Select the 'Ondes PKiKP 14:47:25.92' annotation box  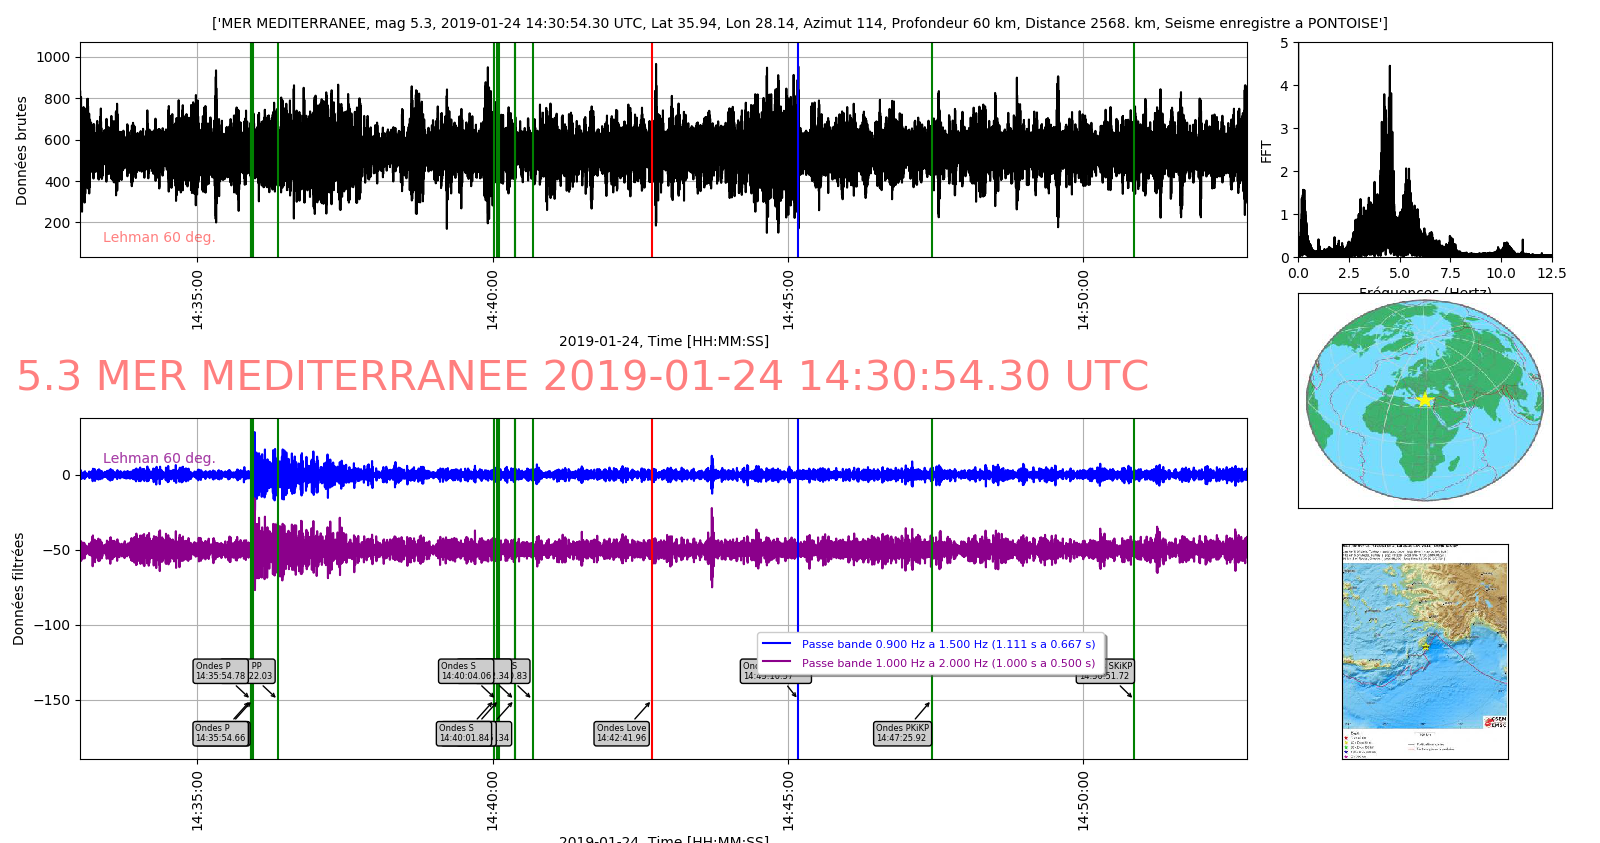tap(902, 733)
